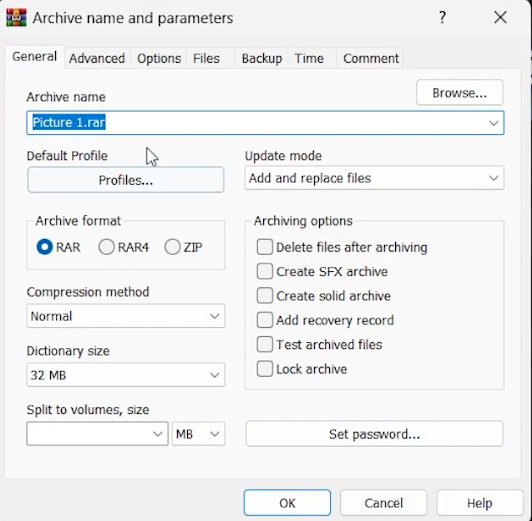Open the Backup tab
This screenshot has width=532, height=521.
click(262, 58)
